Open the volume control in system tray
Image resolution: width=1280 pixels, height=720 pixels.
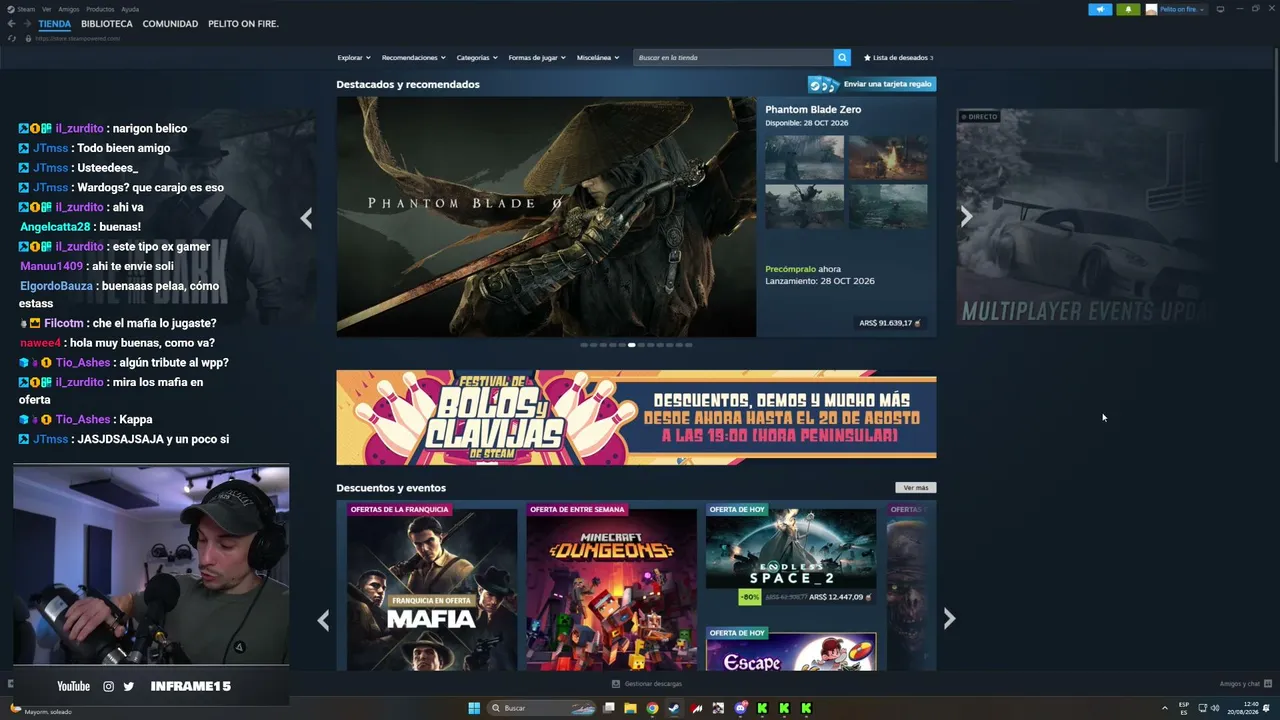click(1215, 708)
